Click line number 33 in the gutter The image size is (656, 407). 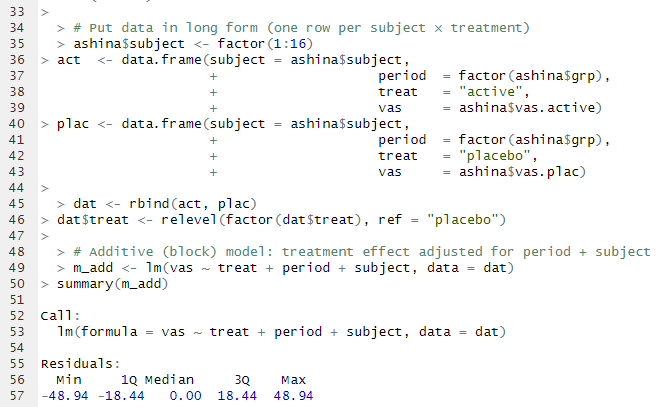point(16,12)
